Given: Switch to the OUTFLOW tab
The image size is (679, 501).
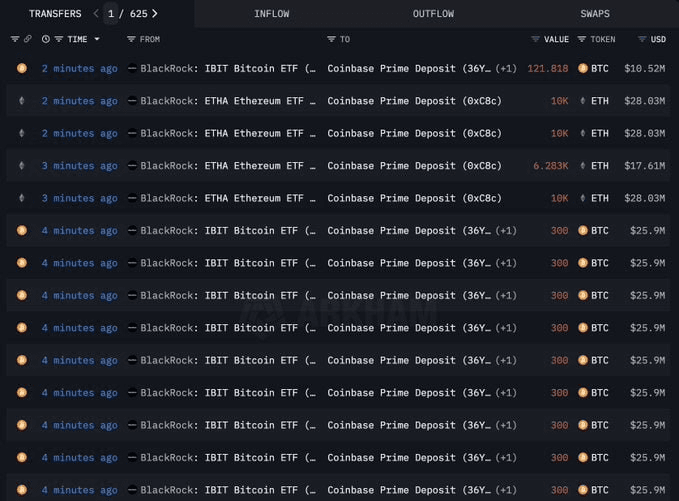Looking at the screenshot, I should (x=433, y=14).
